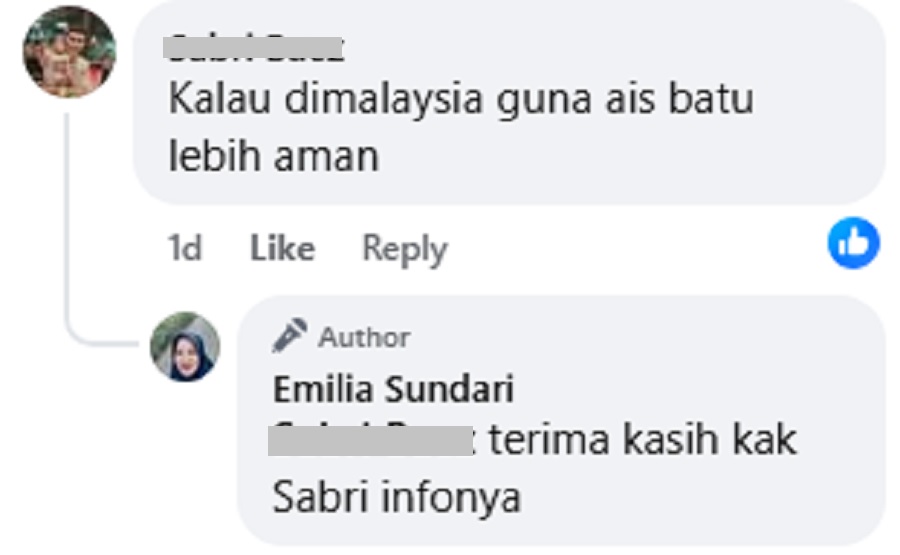Click the 'terima kasih kak' reply text
The width and height of the screenshot is (900, 555).
(x=643, y=439)
